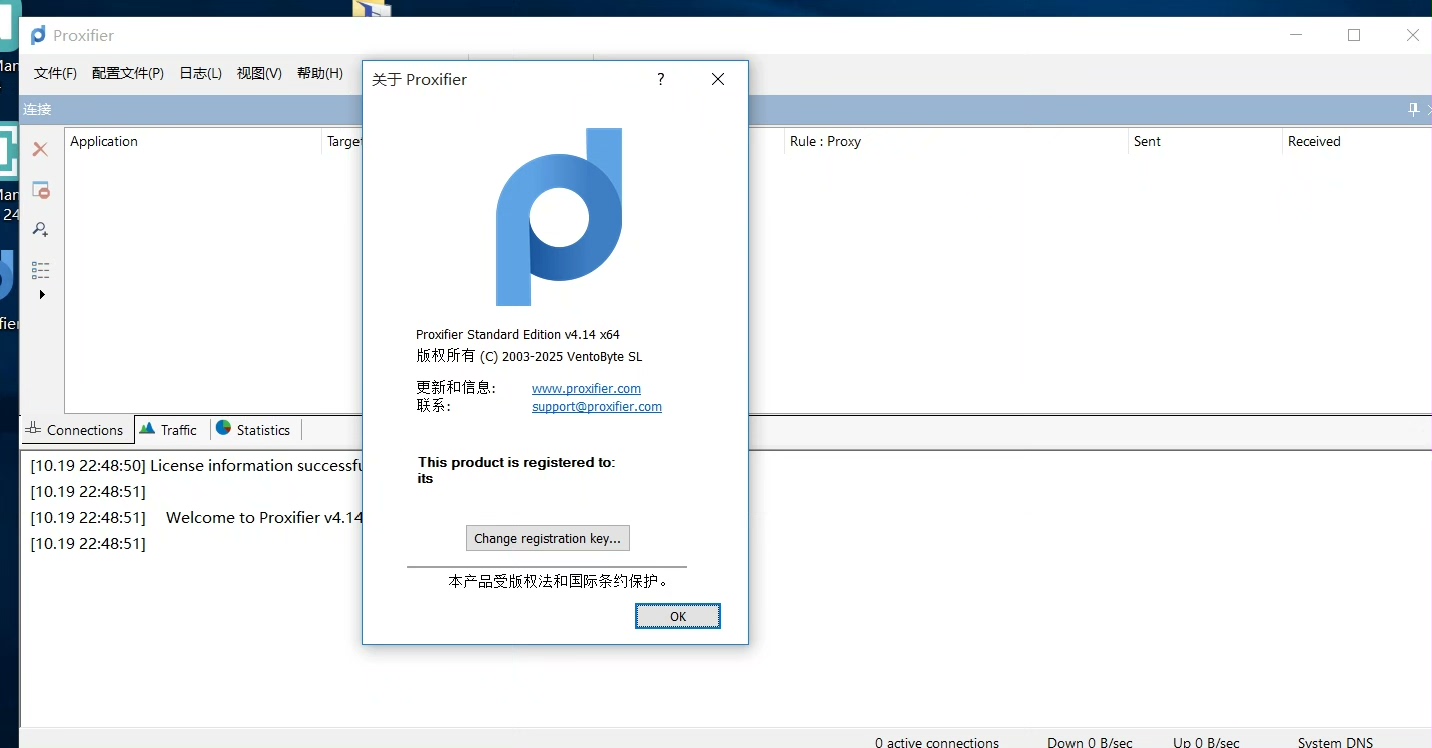Screen dimensions: 1432x748
Task: Click the 连接 panel title
Action: pos(38,109)
